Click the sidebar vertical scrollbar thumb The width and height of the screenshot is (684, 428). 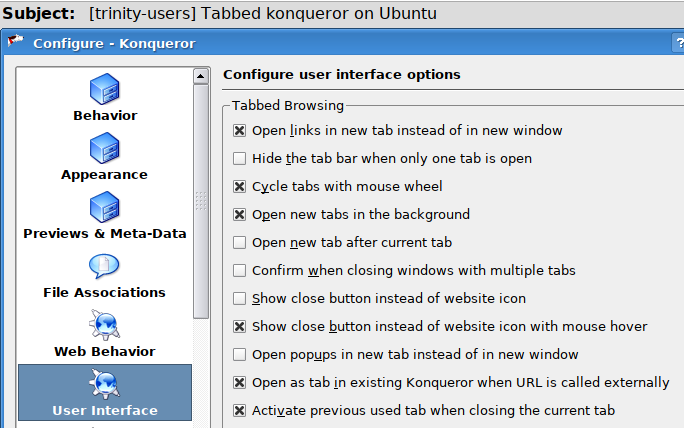[201, 201]
